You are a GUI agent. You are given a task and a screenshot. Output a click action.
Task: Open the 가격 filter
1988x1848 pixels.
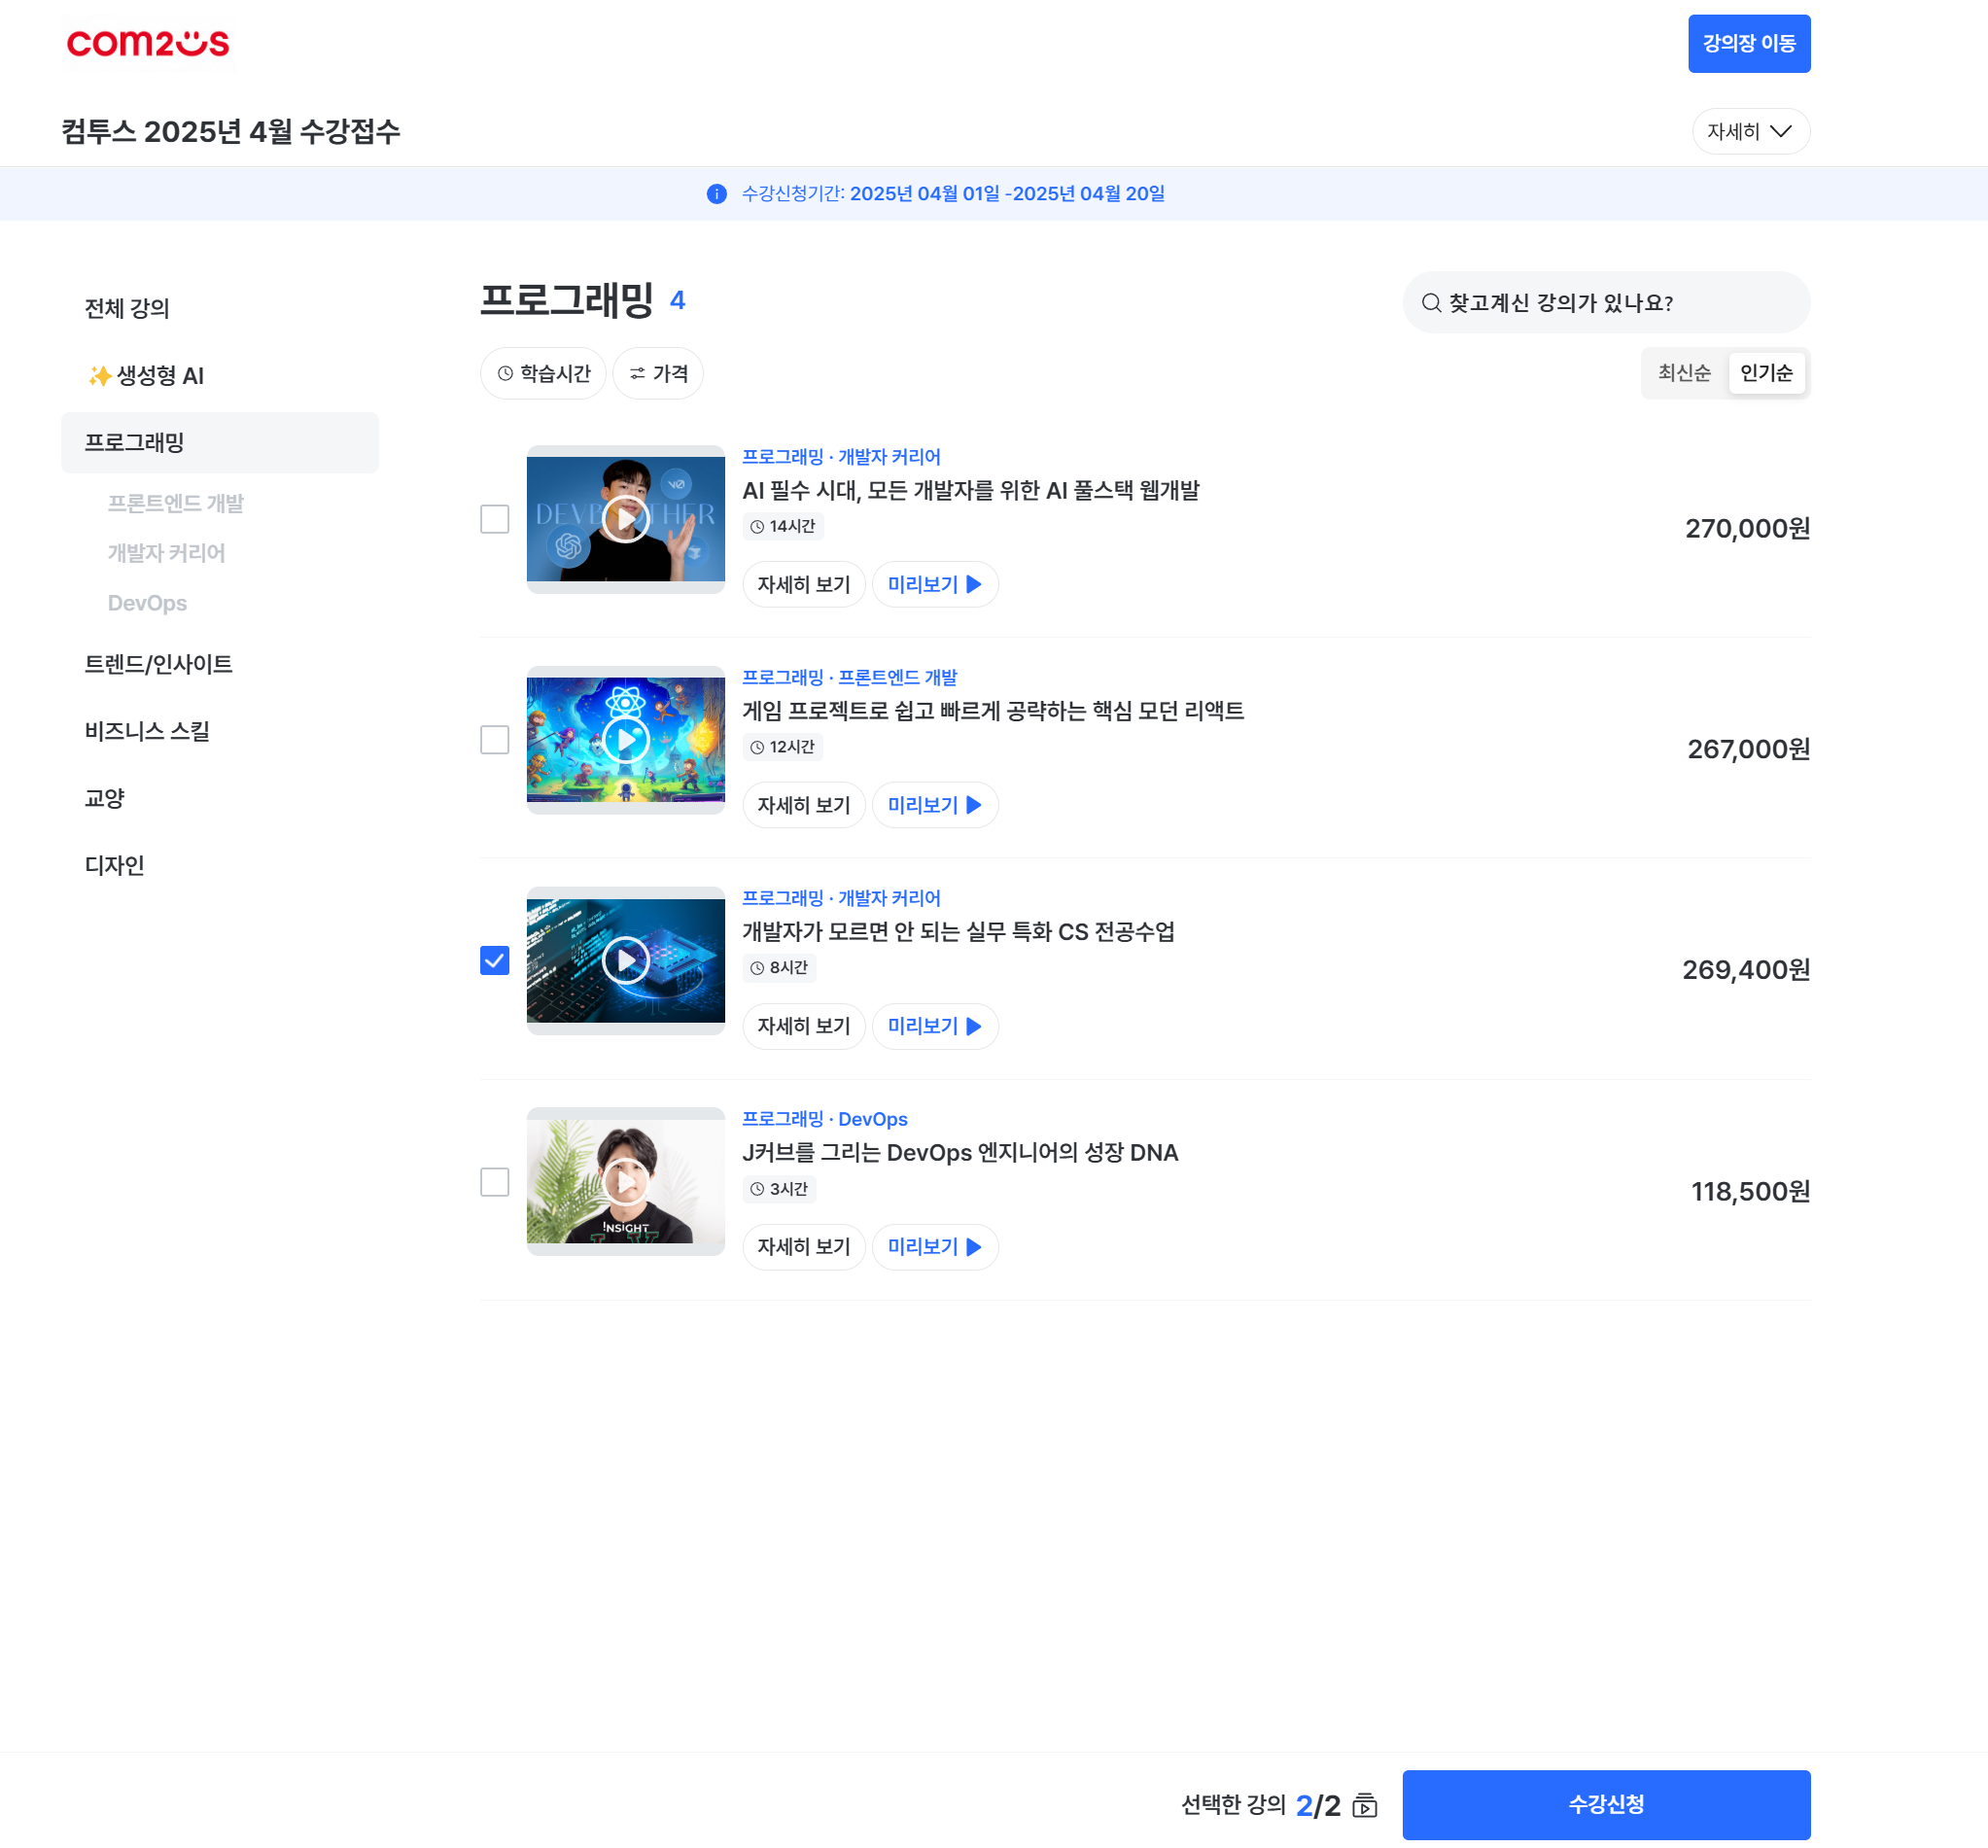point(658,373)
